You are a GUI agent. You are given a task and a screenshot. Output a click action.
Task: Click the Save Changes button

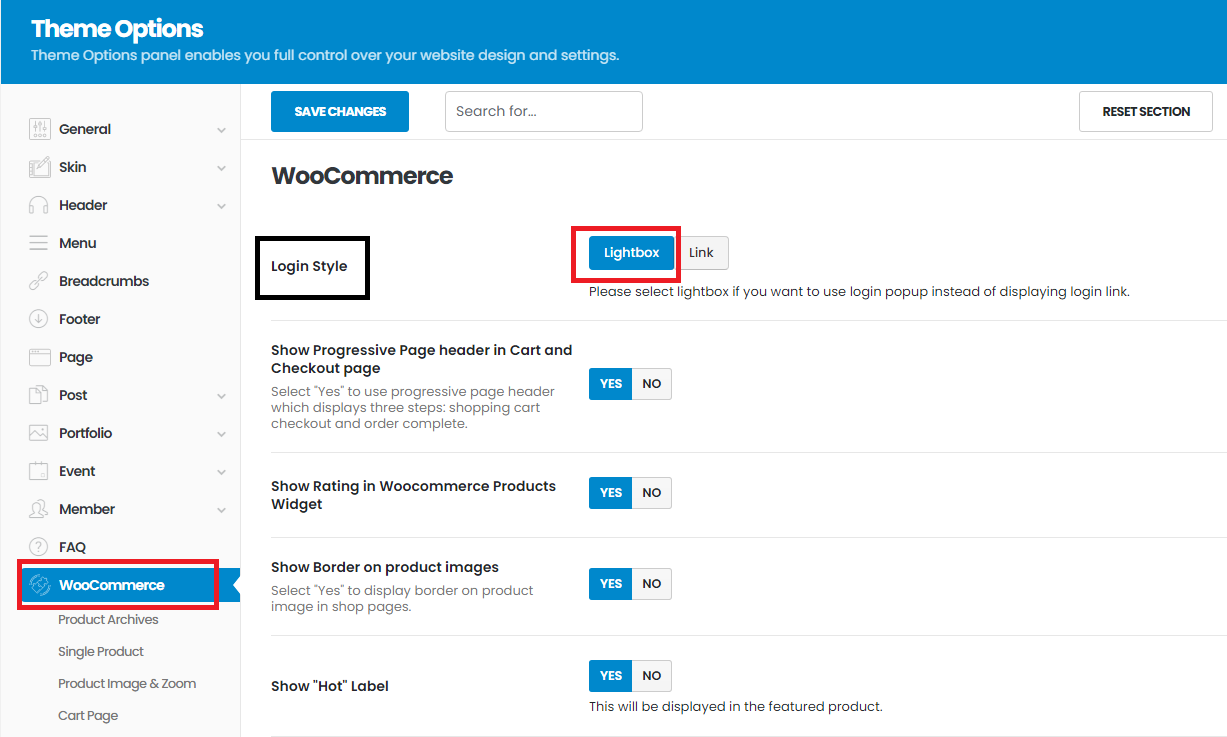coord(340,111)
